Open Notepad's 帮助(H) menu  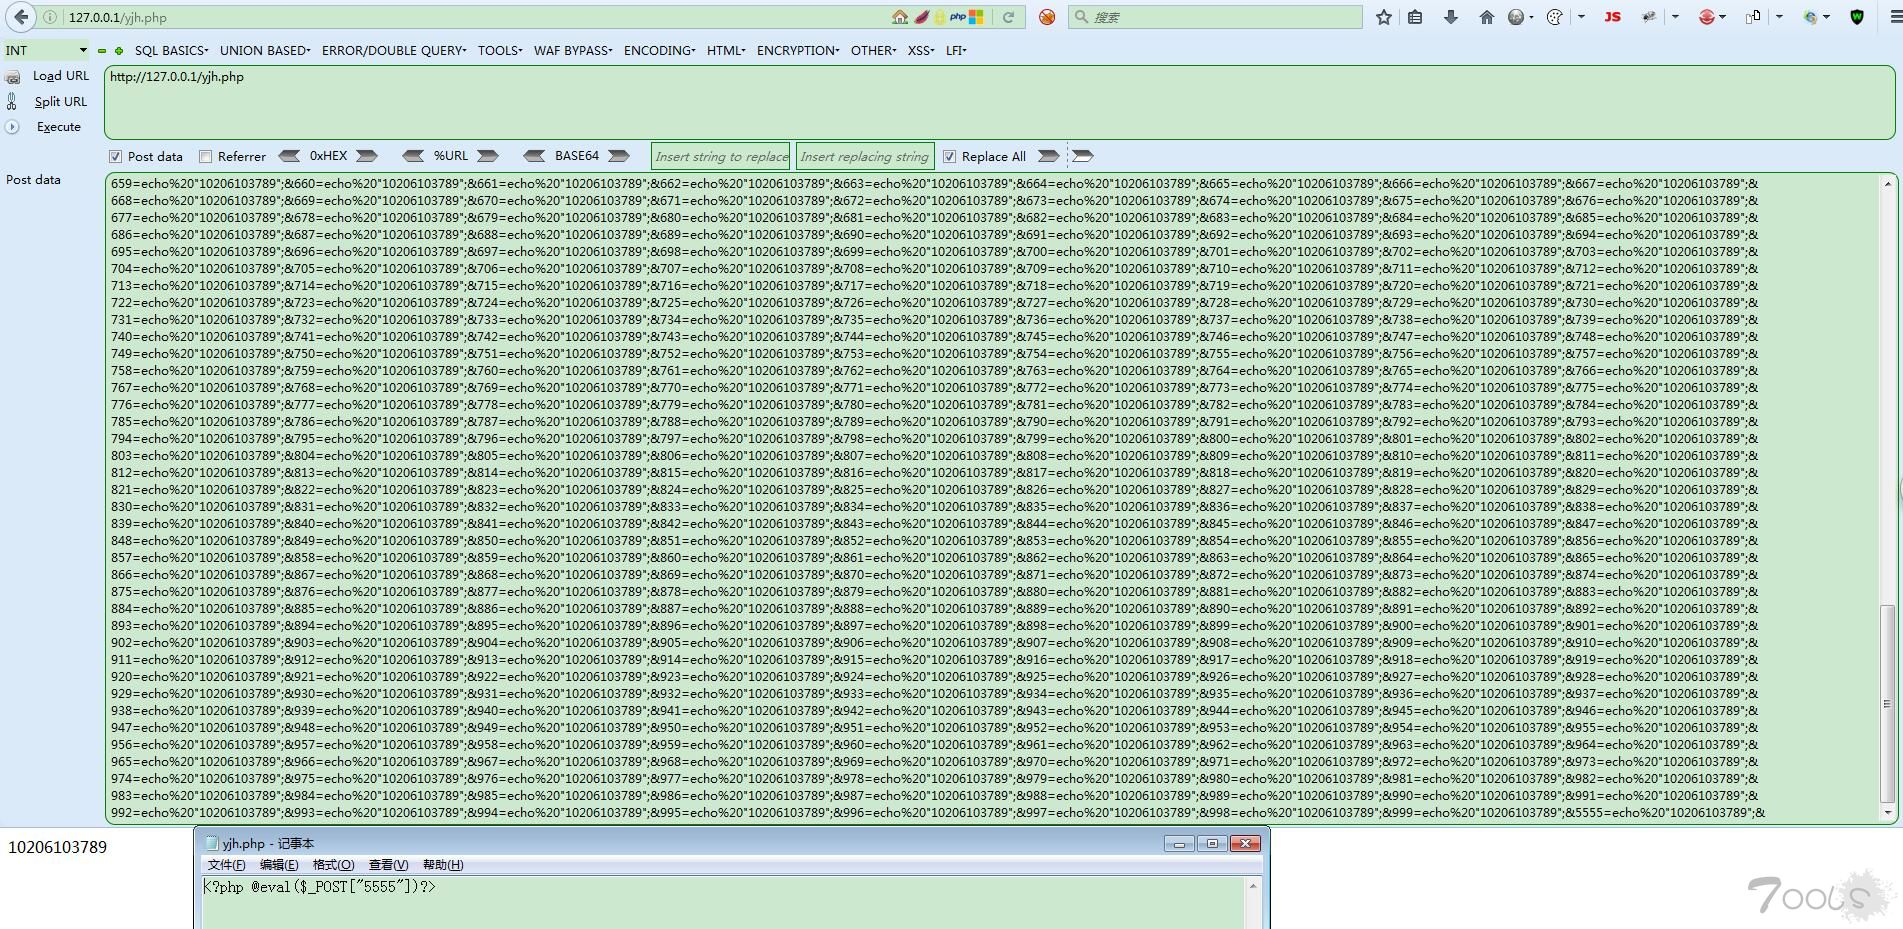point(443,865)
